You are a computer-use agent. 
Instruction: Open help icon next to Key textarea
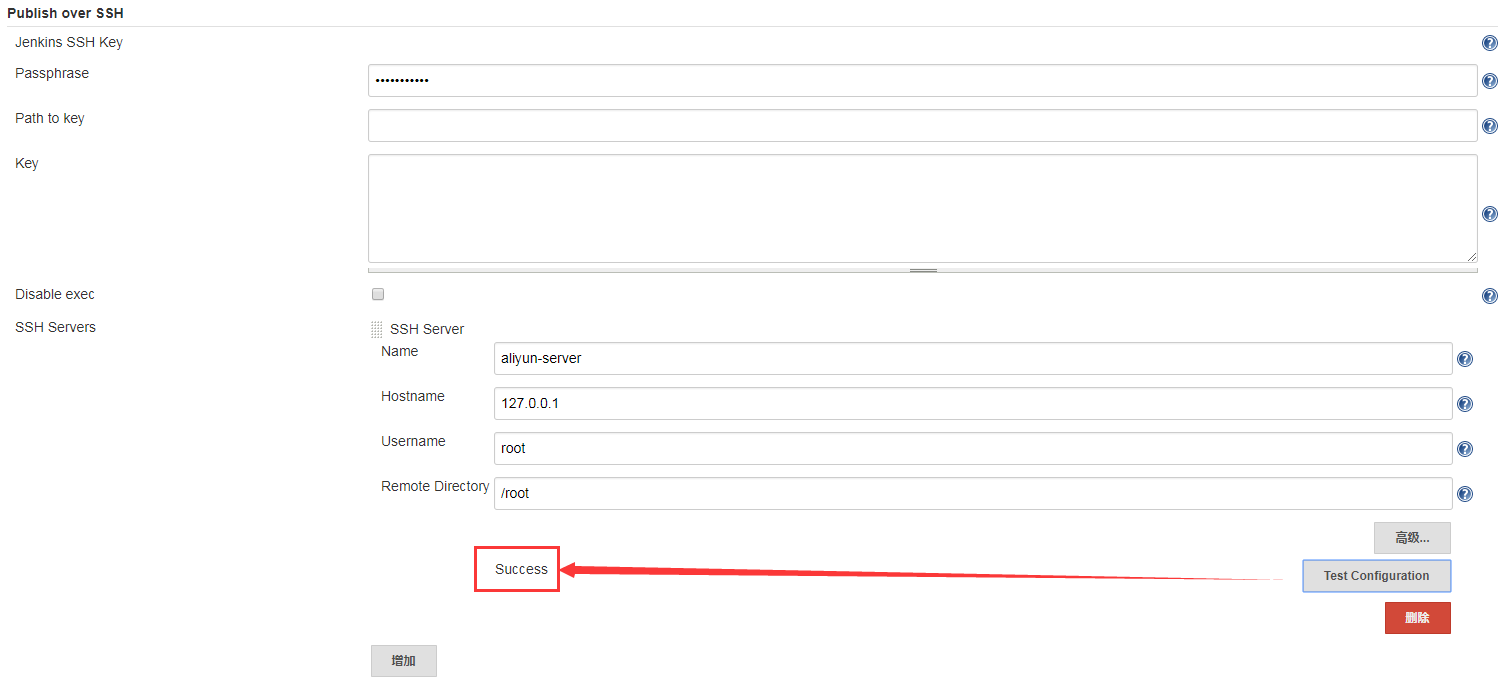click(x=1489, y=214)
